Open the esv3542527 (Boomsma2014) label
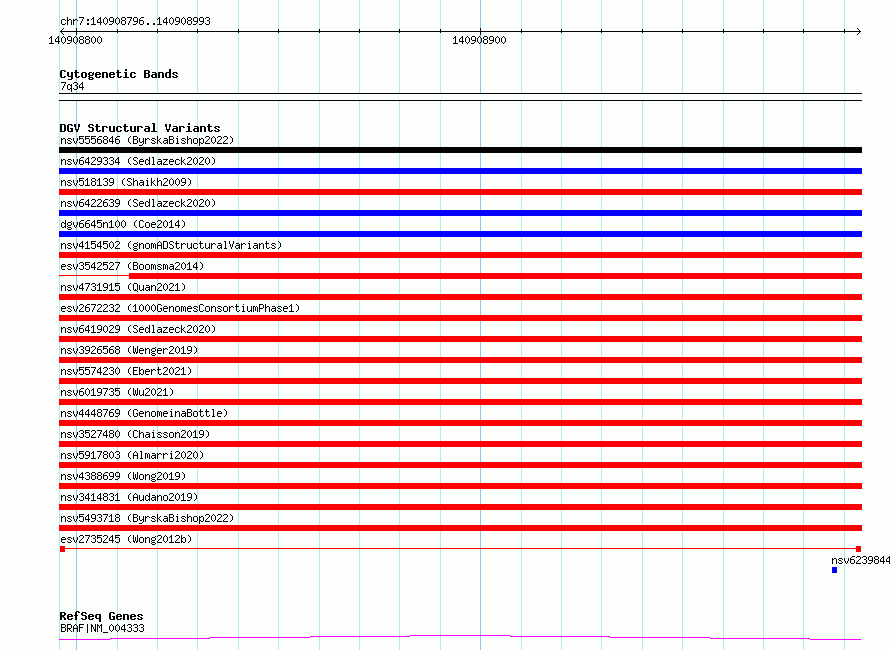The image size is (890, 650). 132,266
